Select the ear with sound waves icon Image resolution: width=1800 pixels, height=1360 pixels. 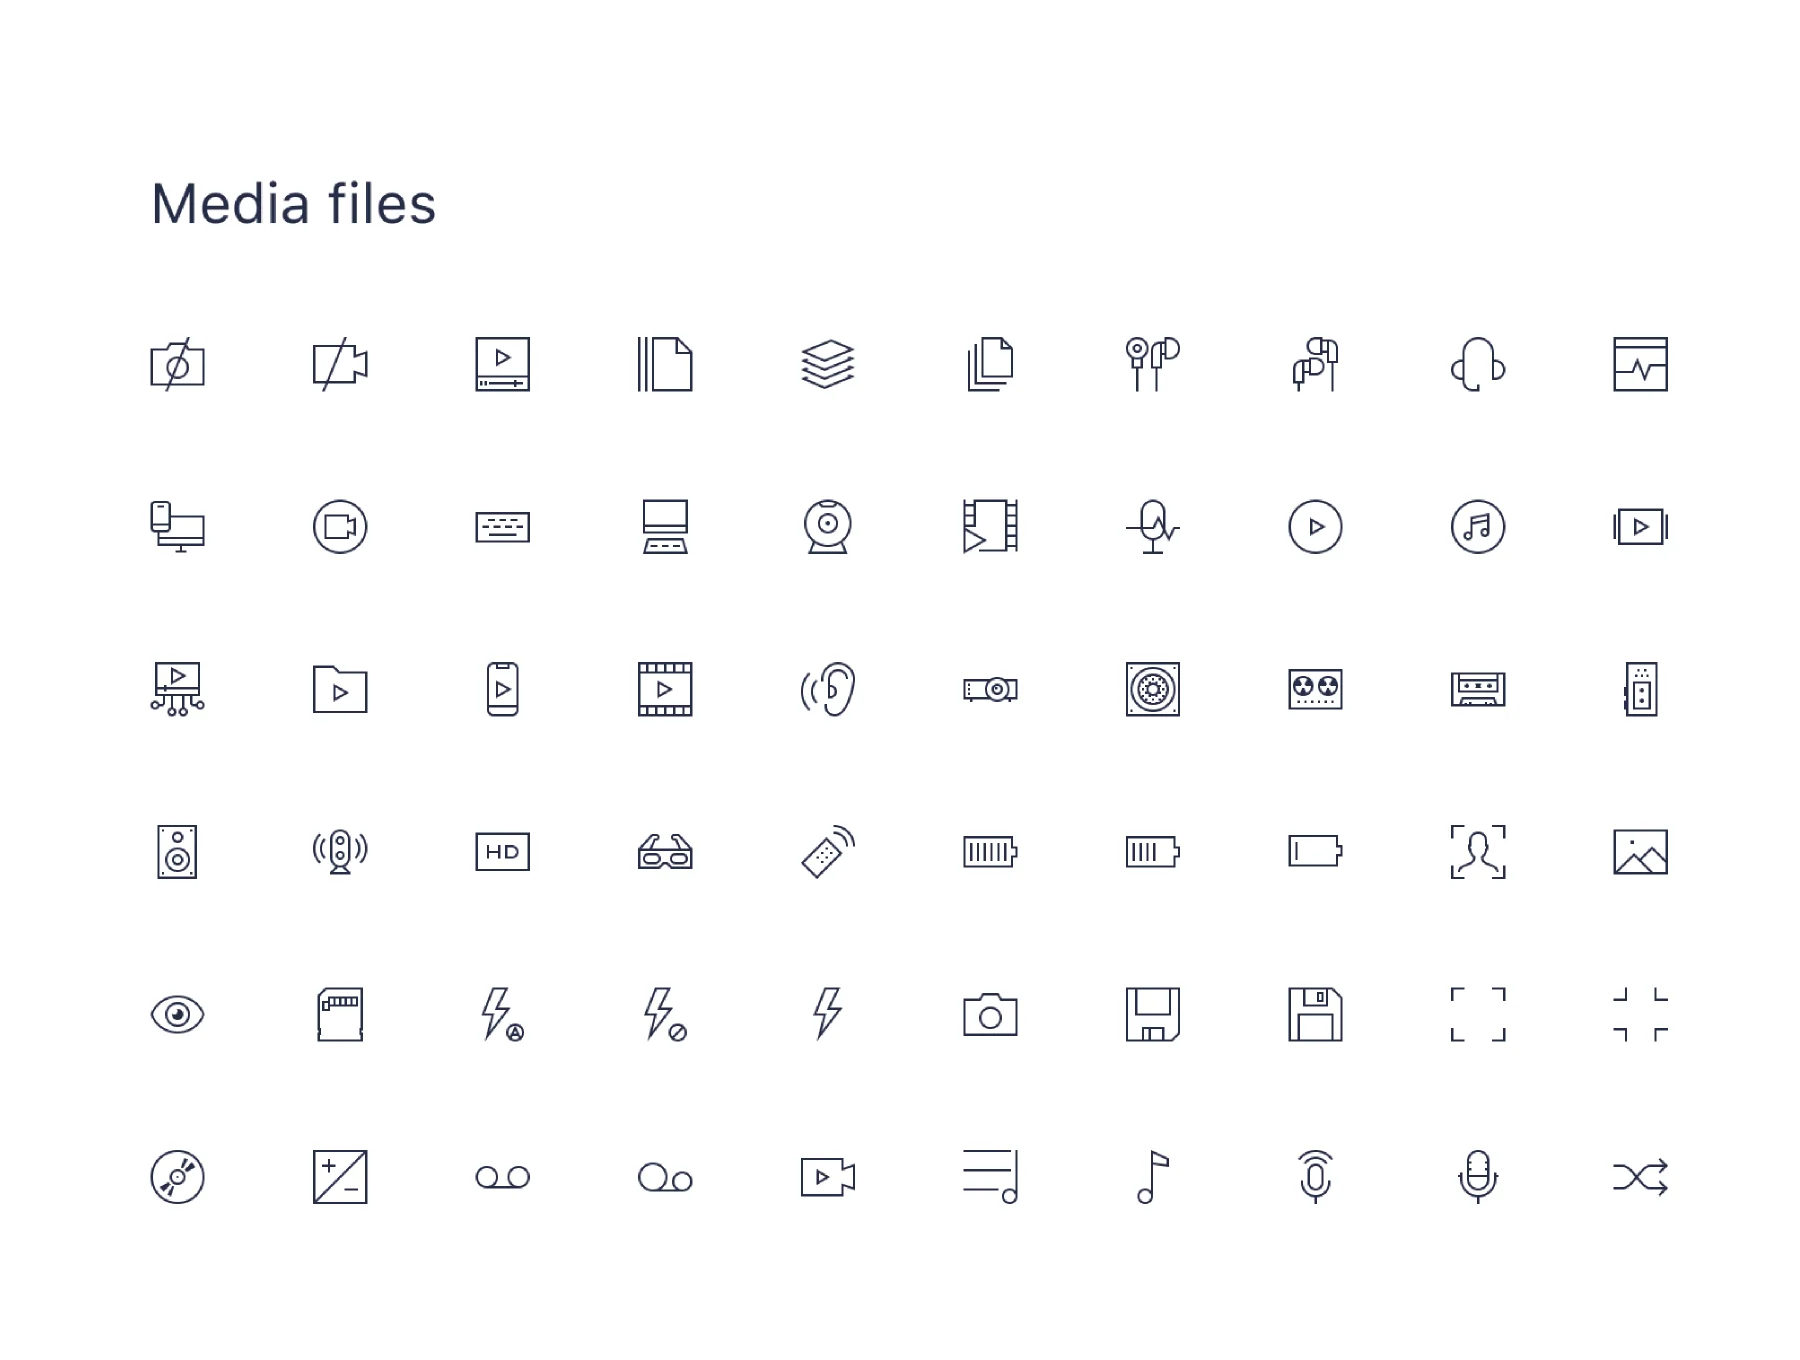point(828,689)
